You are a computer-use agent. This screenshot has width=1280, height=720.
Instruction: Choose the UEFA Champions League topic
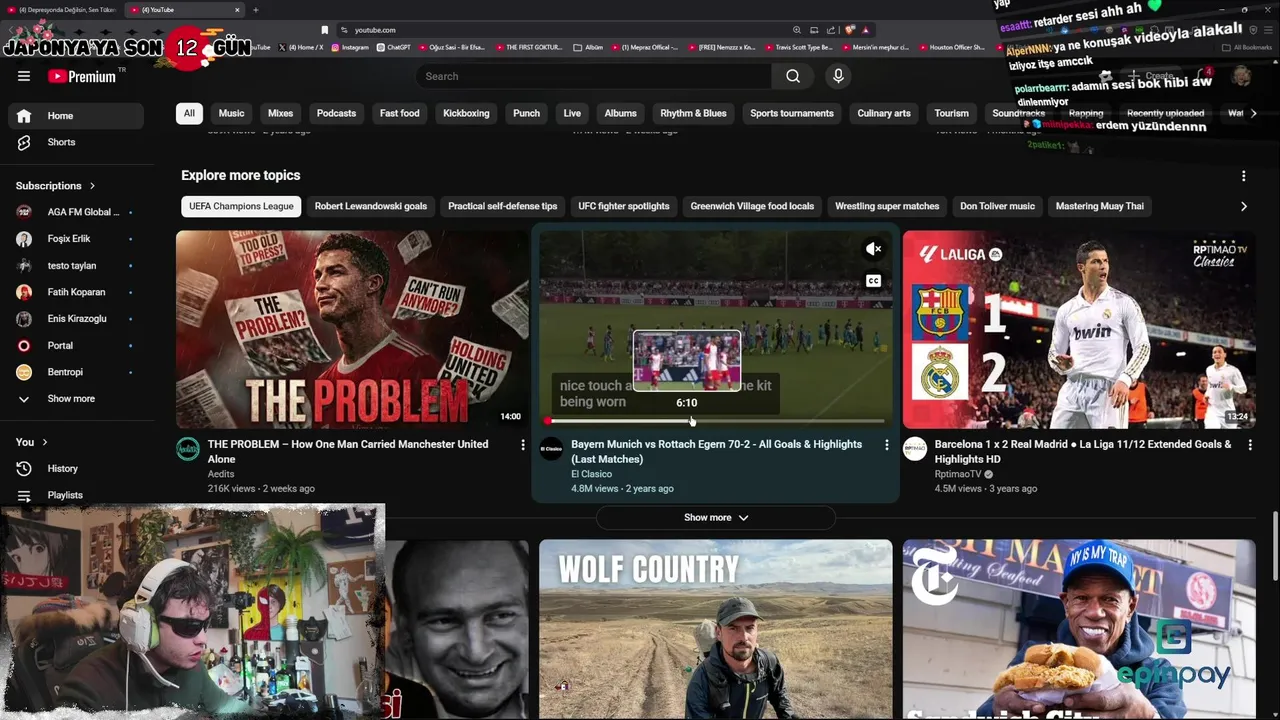coord(241,206)
